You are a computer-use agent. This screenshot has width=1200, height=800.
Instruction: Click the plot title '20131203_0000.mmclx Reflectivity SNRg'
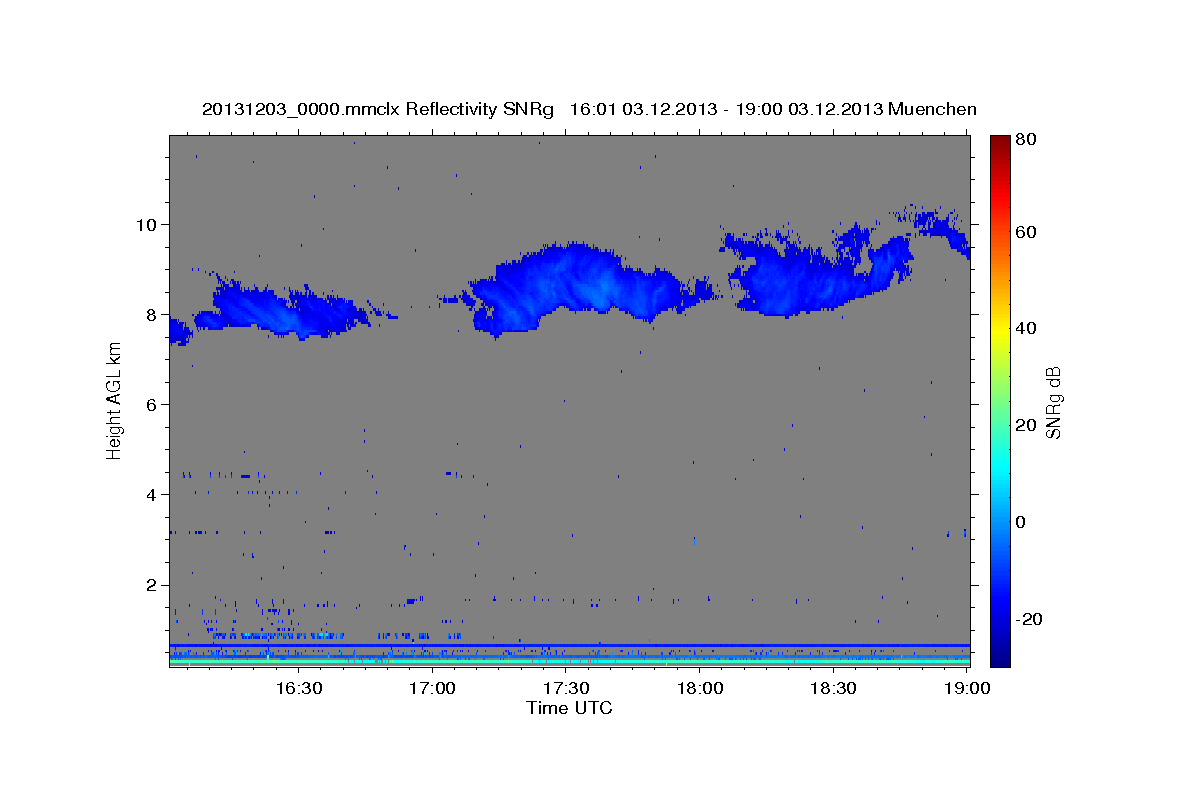[378, 109]
